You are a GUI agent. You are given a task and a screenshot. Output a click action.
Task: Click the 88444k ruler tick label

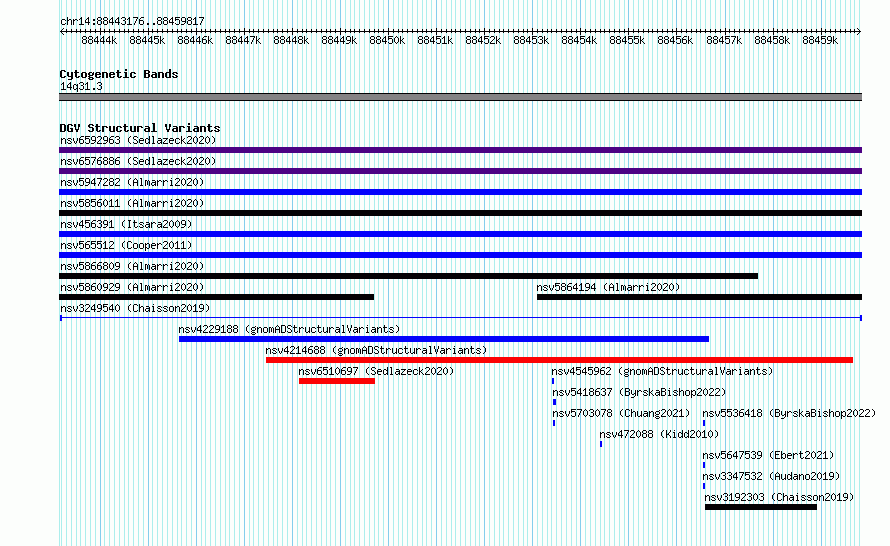(x=99, y=40)
